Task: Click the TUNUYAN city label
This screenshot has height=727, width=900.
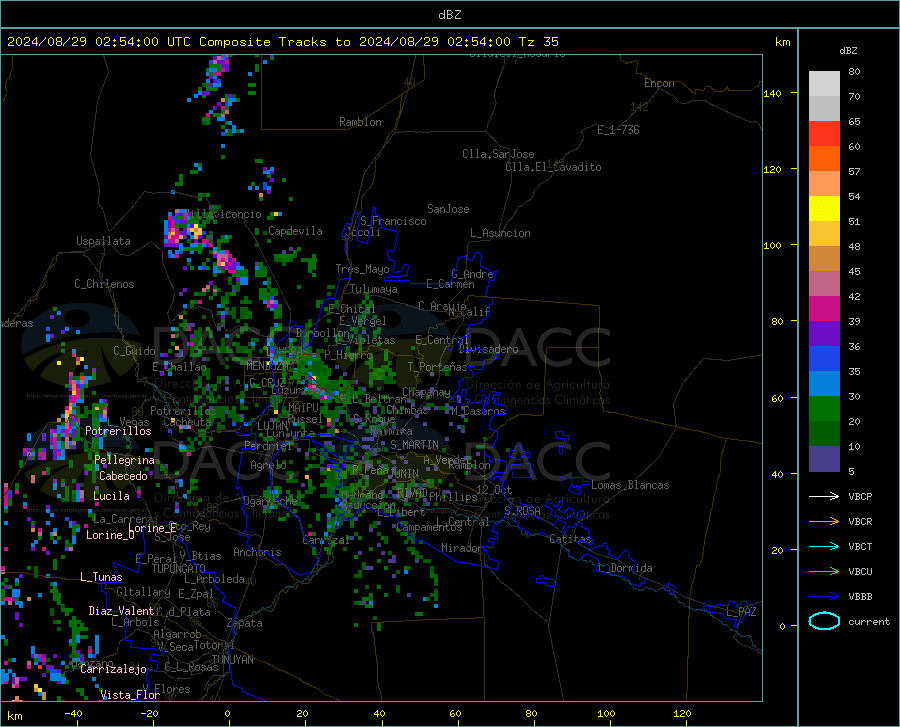Action: point(232,660)
